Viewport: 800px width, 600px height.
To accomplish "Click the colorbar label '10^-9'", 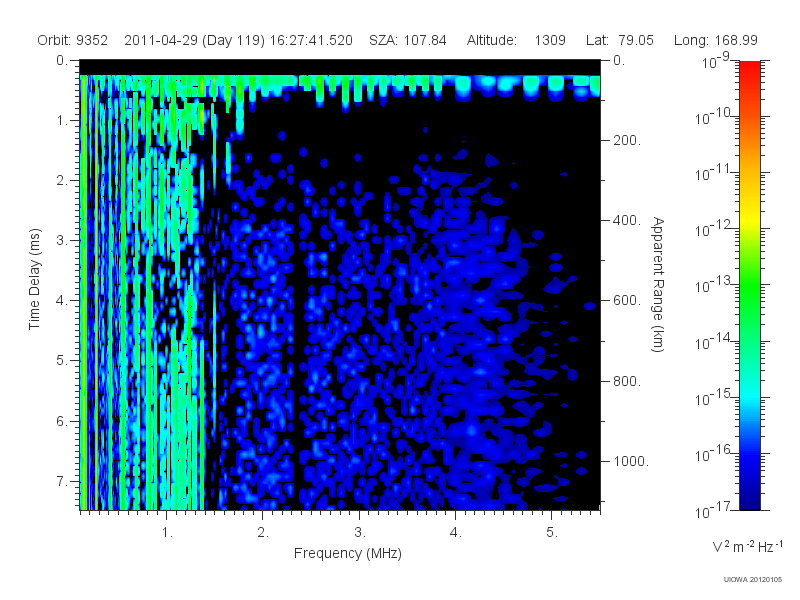I will pos(716,61).
